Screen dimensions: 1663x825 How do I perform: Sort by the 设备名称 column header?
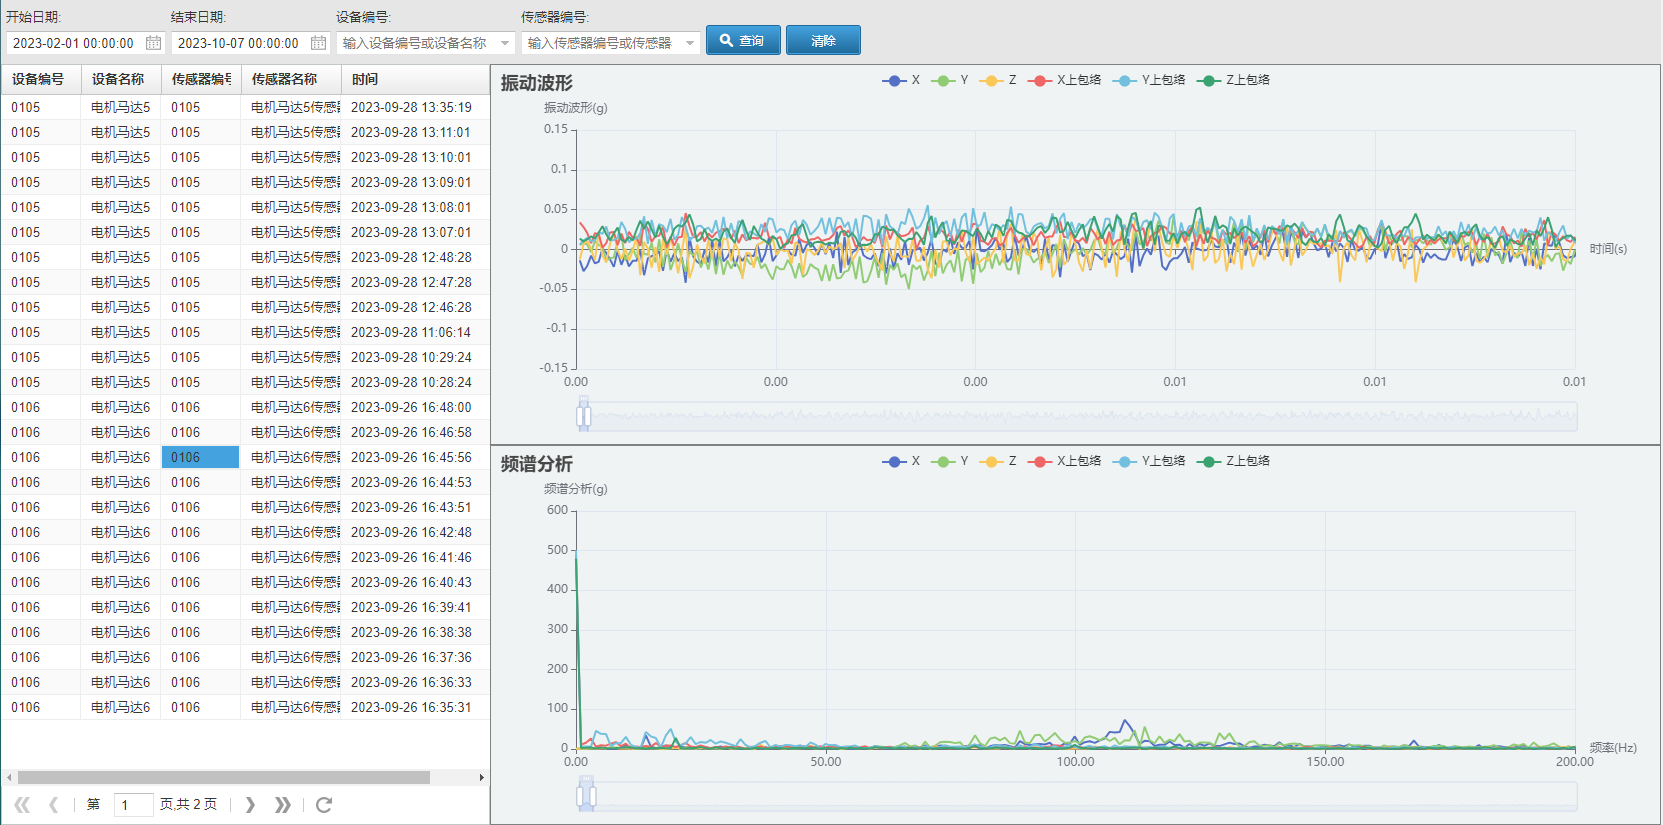(121, 79)
